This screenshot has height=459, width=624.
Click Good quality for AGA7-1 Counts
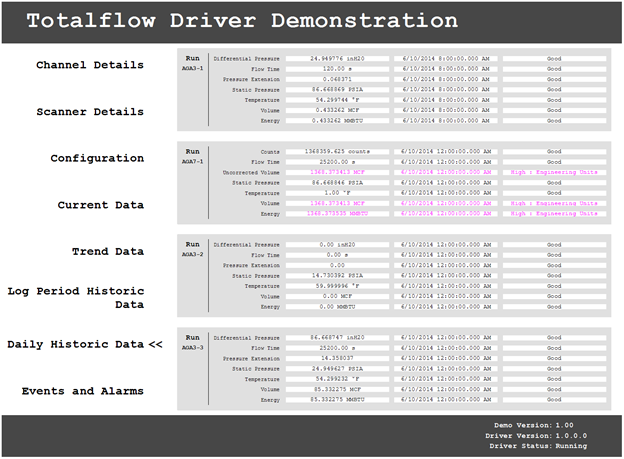(x=554, y=152)
